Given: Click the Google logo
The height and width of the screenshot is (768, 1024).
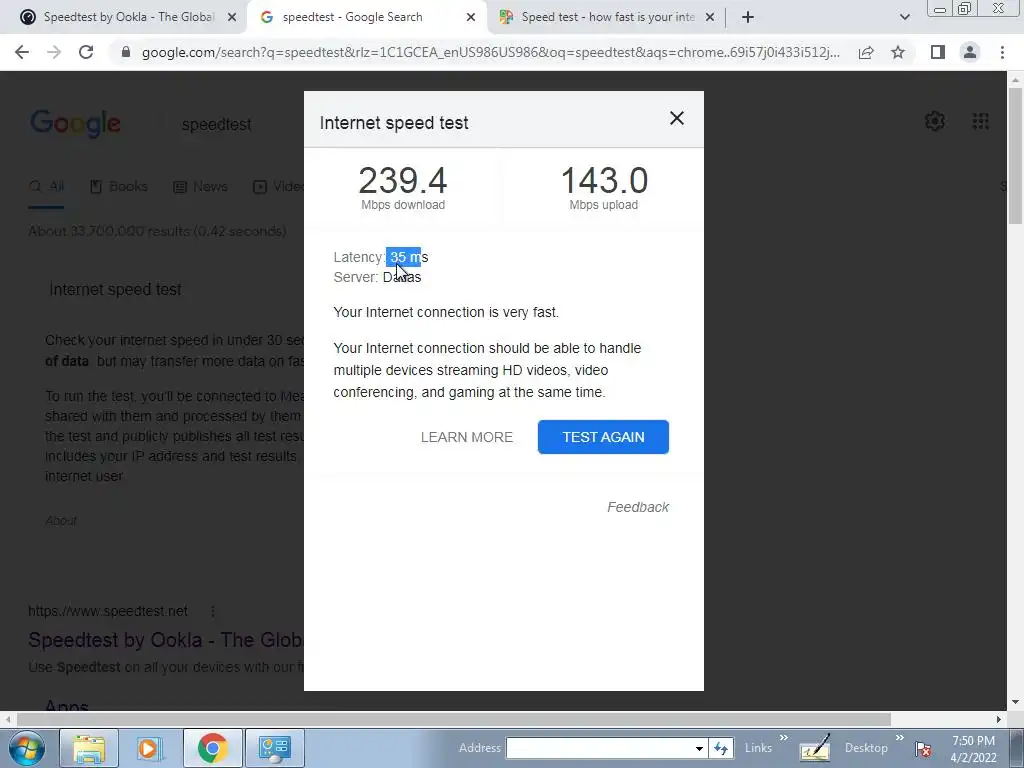Looking at the screenshot, I should click(75, 123).
